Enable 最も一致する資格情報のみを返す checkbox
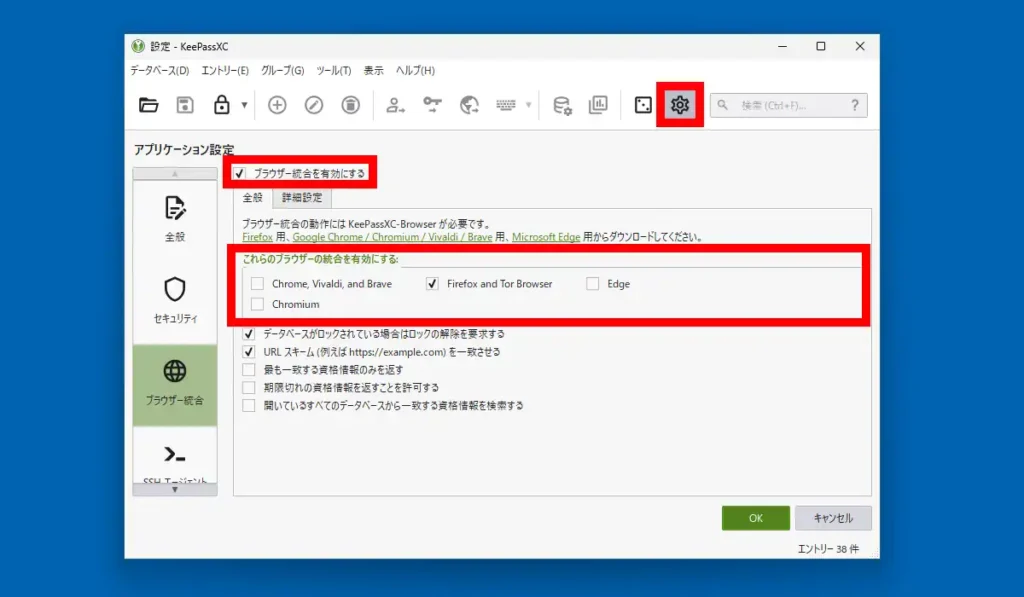This screenshot has width=1024, height=597. [x=249, y=370]
